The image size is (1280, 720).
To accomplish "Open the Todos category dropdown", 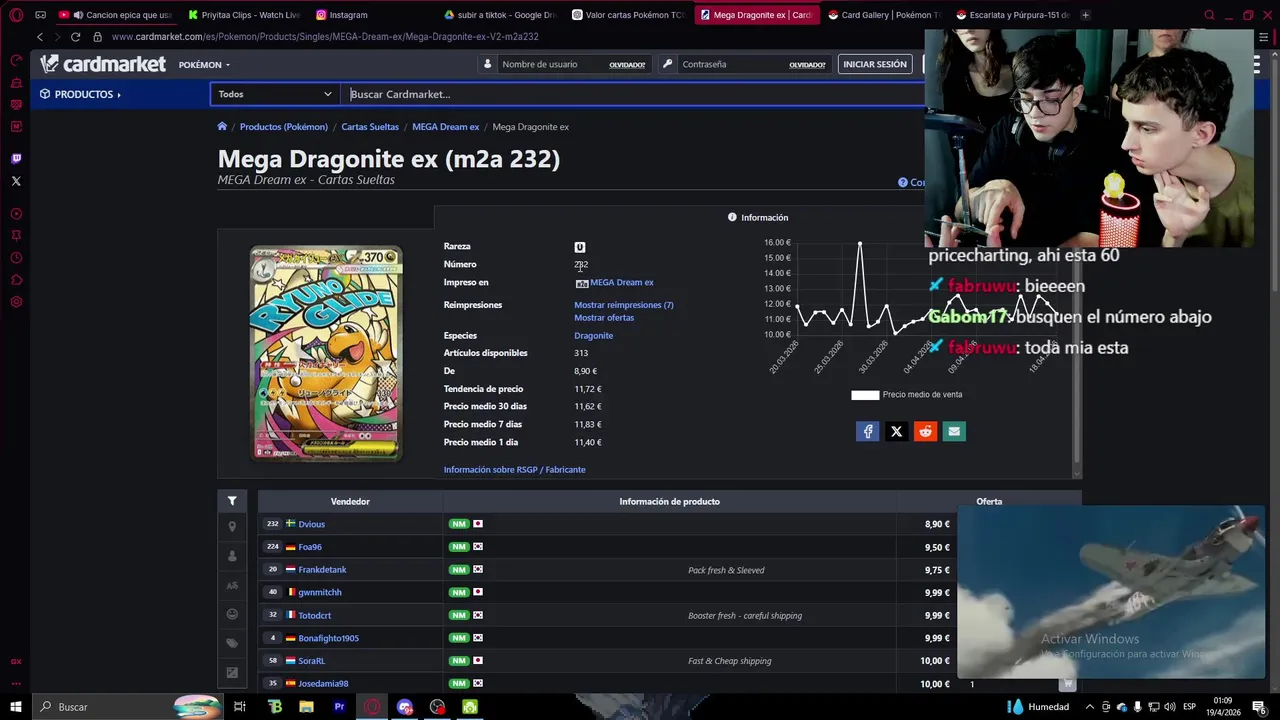I will tap(275, 94).
